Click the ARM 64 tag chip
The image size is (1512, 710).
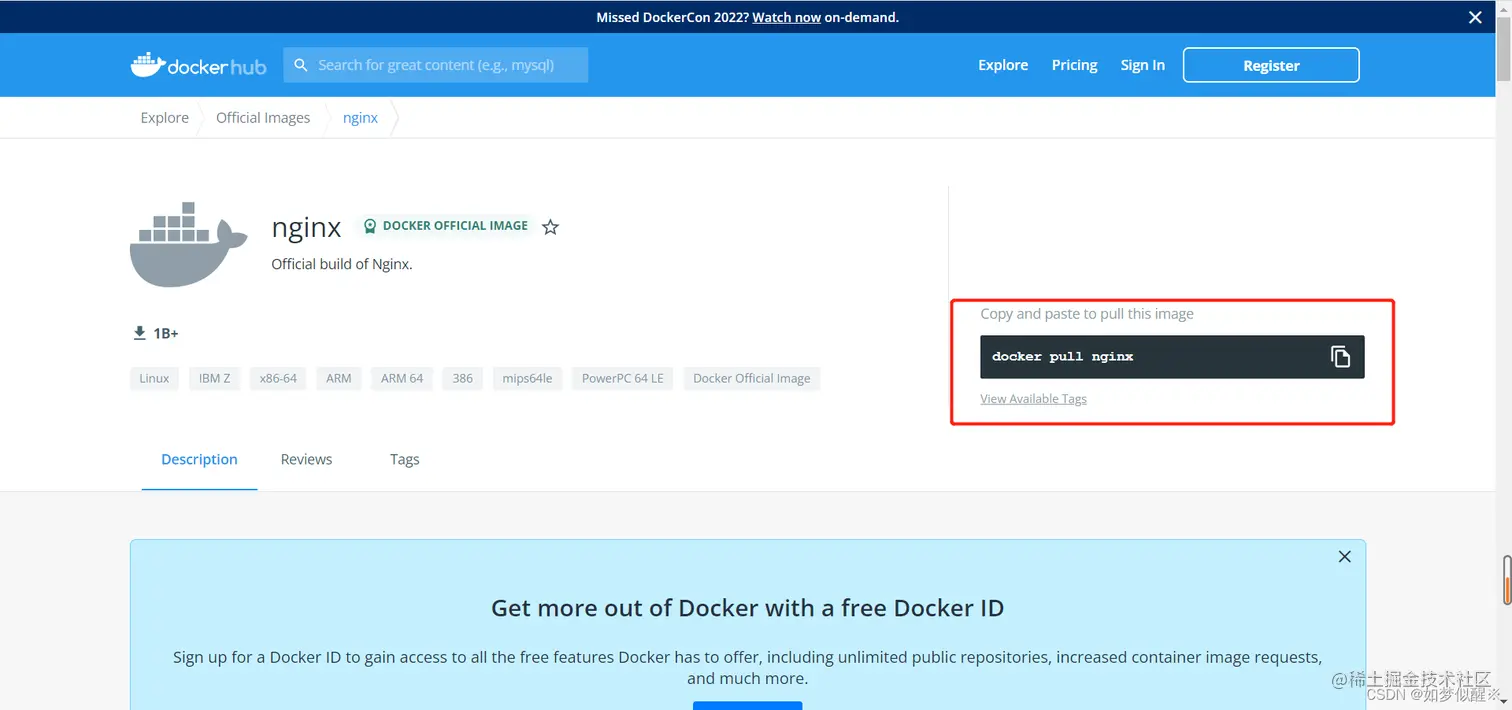[402, 379]
